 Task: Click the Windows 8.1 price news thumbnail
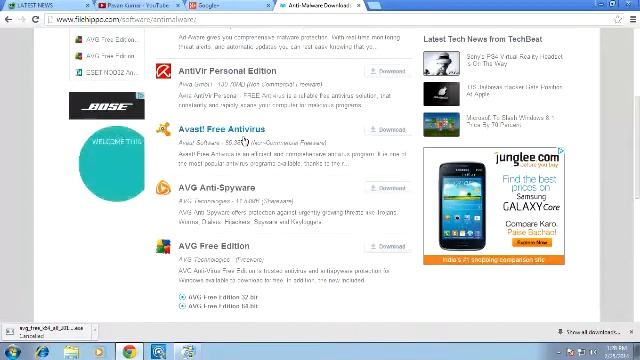(x=441, y=124)
